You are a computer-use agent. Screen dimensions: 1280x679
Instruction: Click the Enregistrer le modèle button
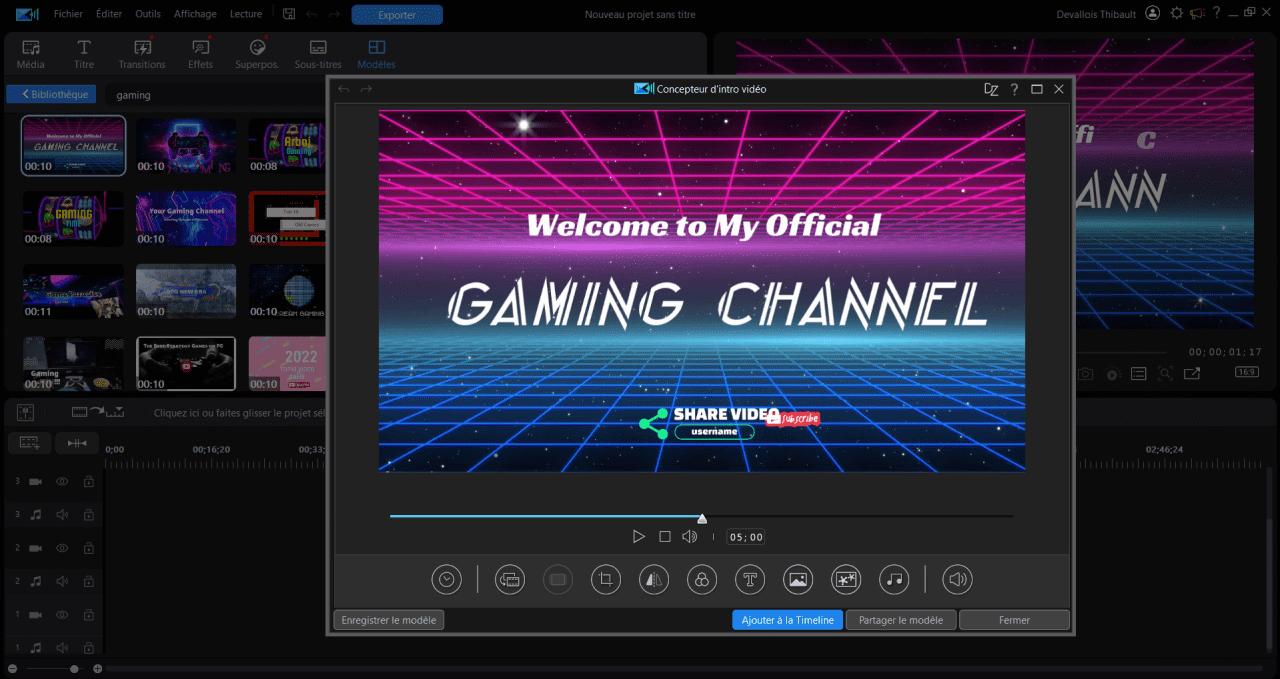pyautogui.click(x=388, y=619)
